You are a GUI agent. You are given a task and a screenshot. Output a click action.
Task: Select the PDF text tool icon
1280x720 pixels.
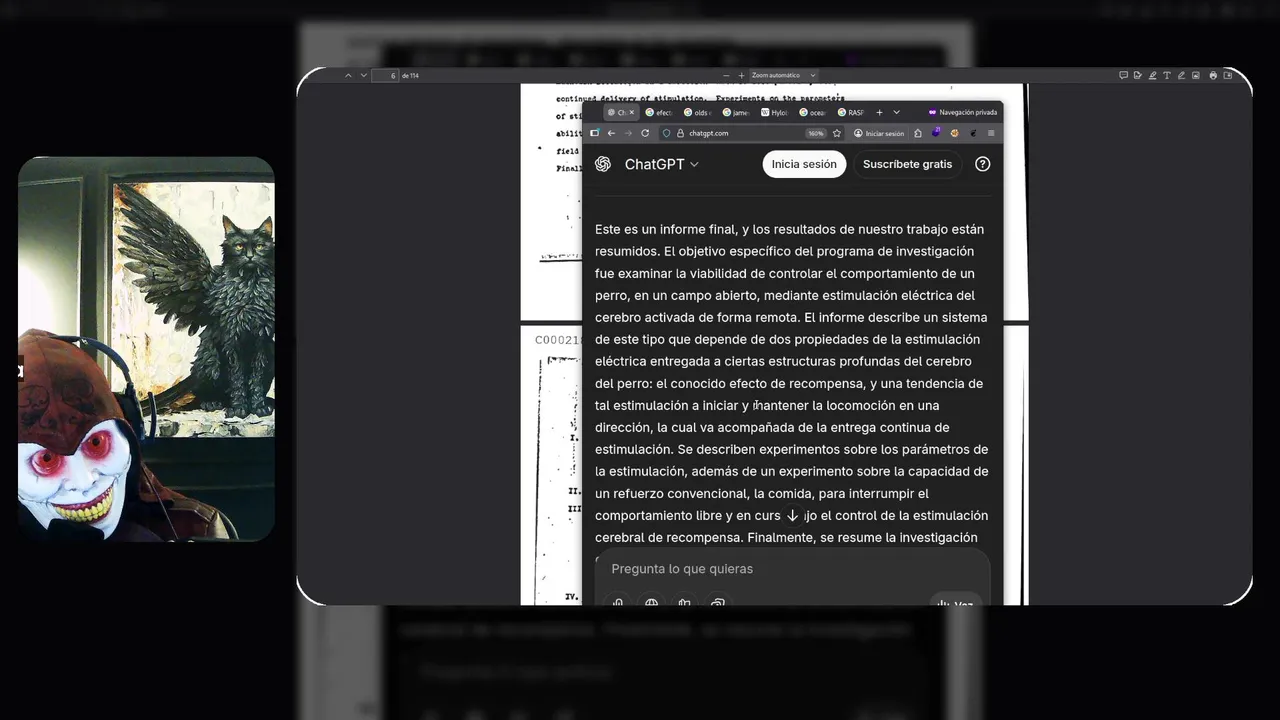(1167, 75)
